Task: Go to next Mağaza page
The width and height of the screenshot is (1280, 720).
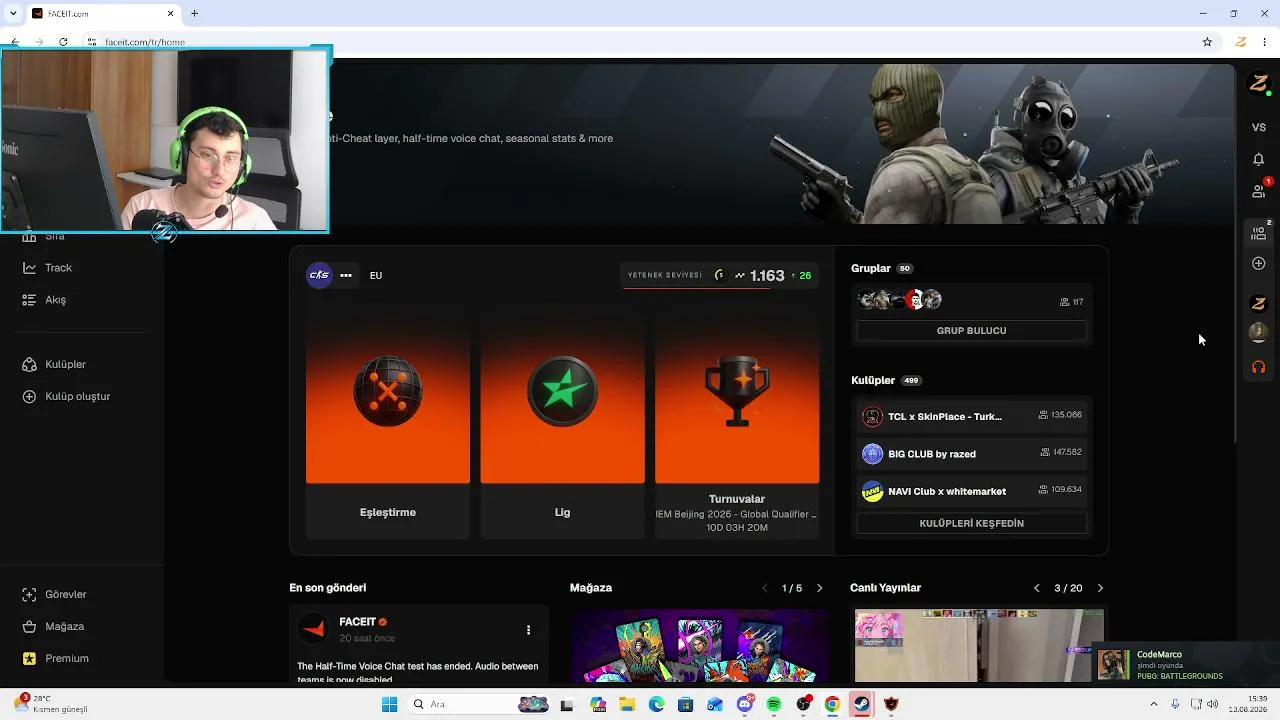Action: pos(819,588)
